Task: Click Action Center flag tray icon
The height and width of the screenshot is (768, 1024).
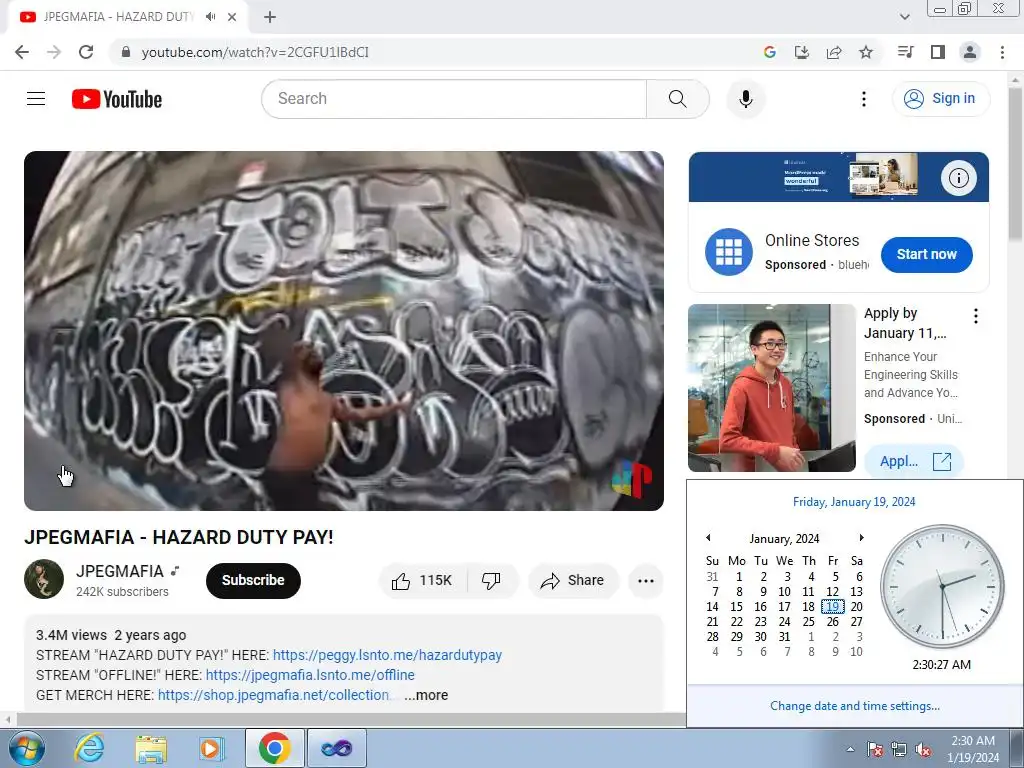Action: [875, 749]
